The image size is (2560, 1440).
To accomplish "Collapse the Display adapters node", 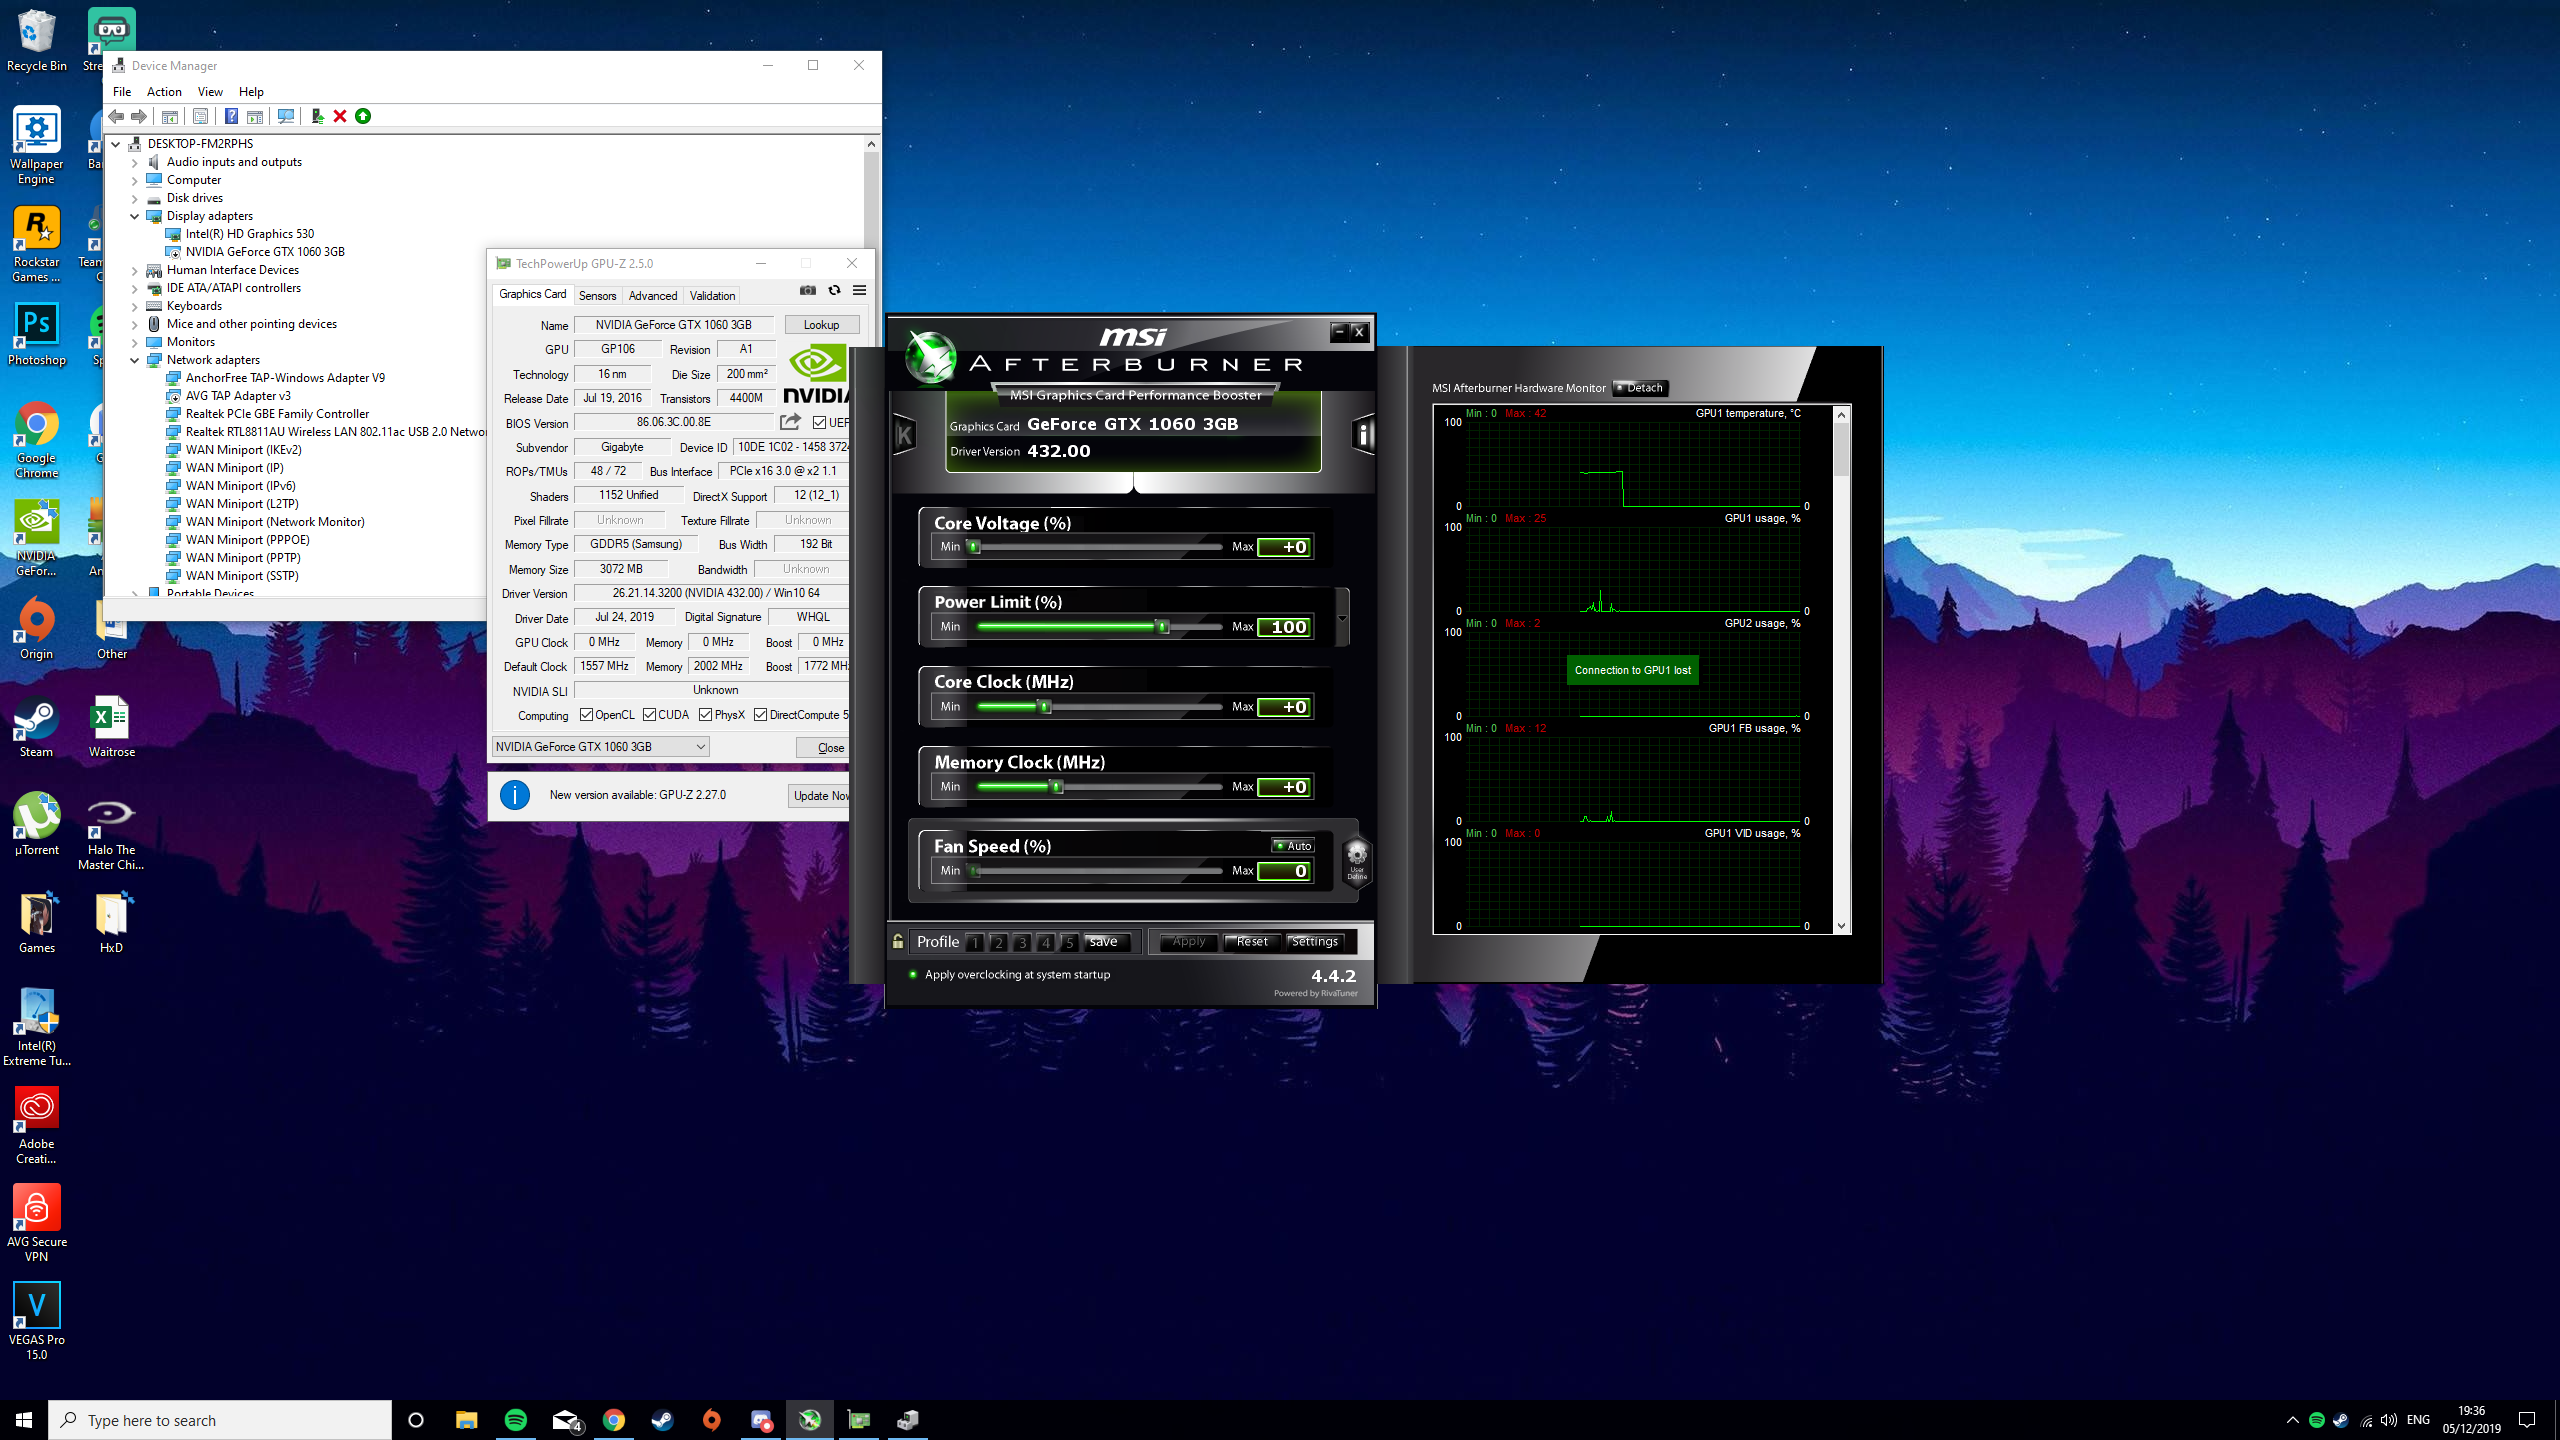I will tap(135, 216).
